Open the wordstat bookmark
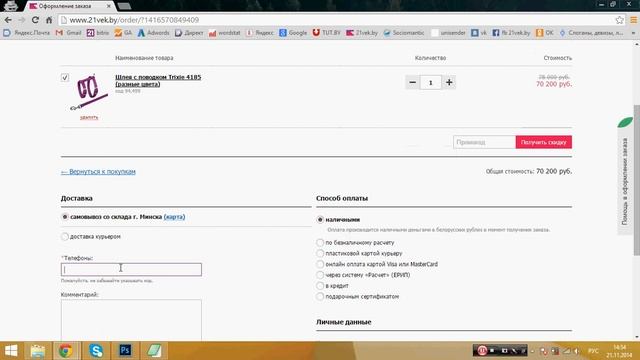This screenshot has height=360, width=640. (224, 33)
